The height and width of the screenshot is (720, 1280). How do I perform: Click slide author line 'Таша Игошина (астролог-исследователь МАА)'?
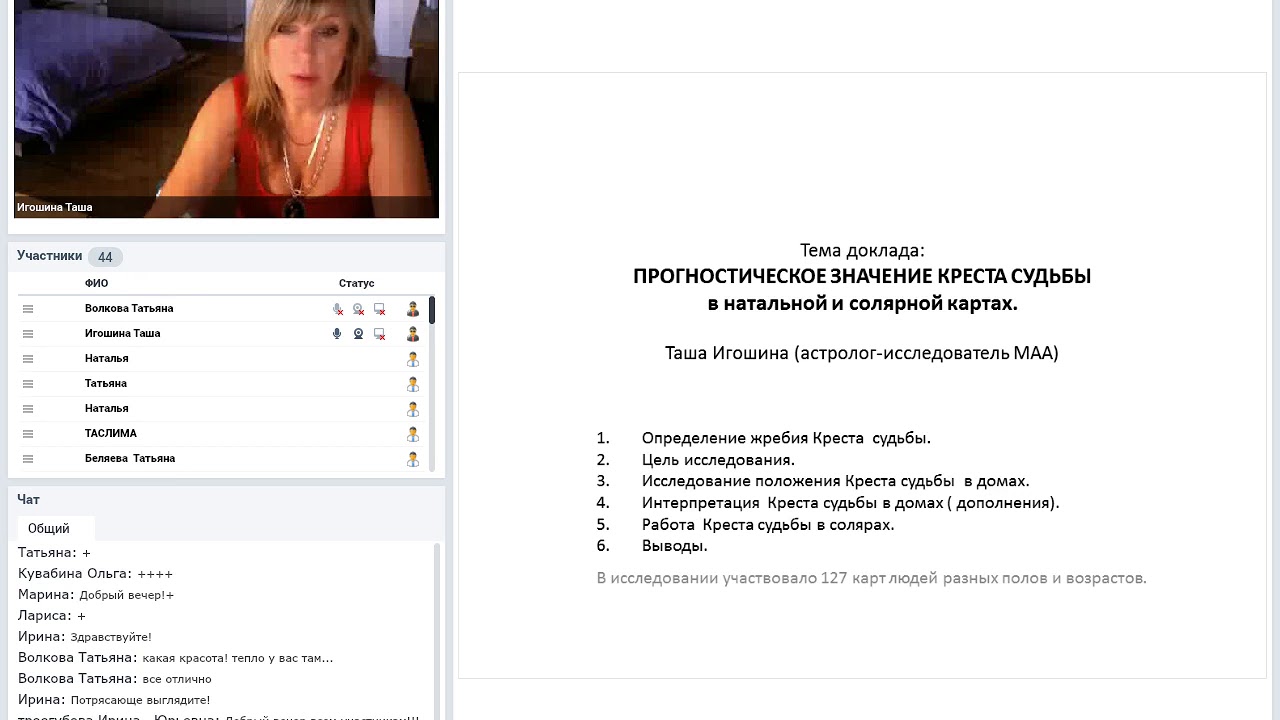(x=862, y=353)
